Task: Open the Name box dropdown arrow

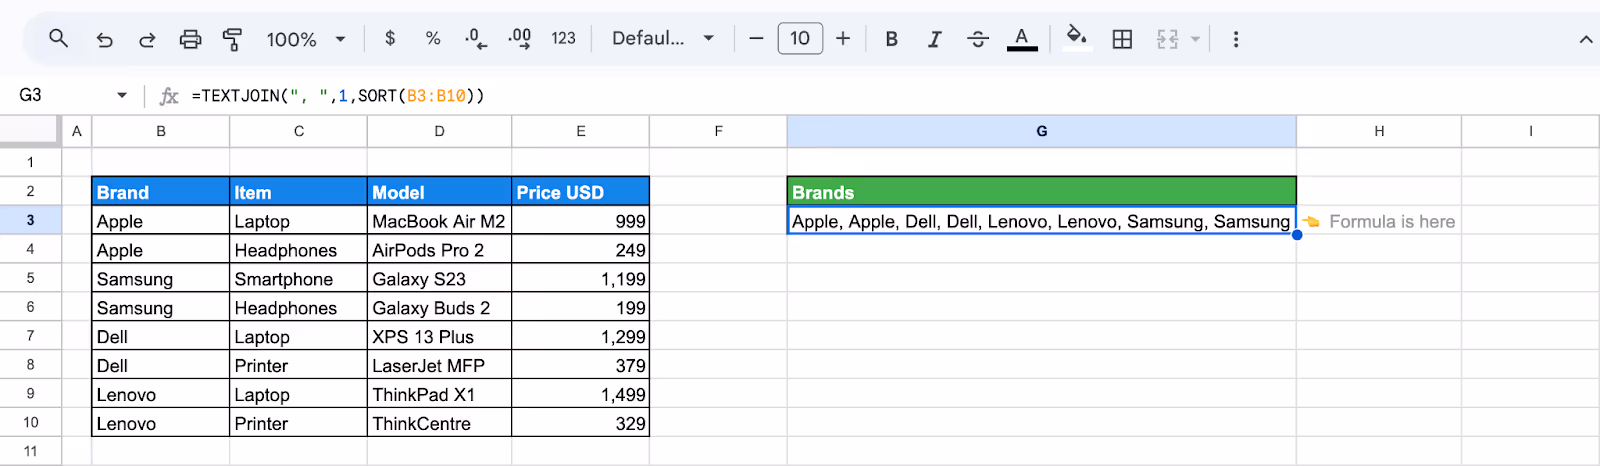Action: coord(122,96)
